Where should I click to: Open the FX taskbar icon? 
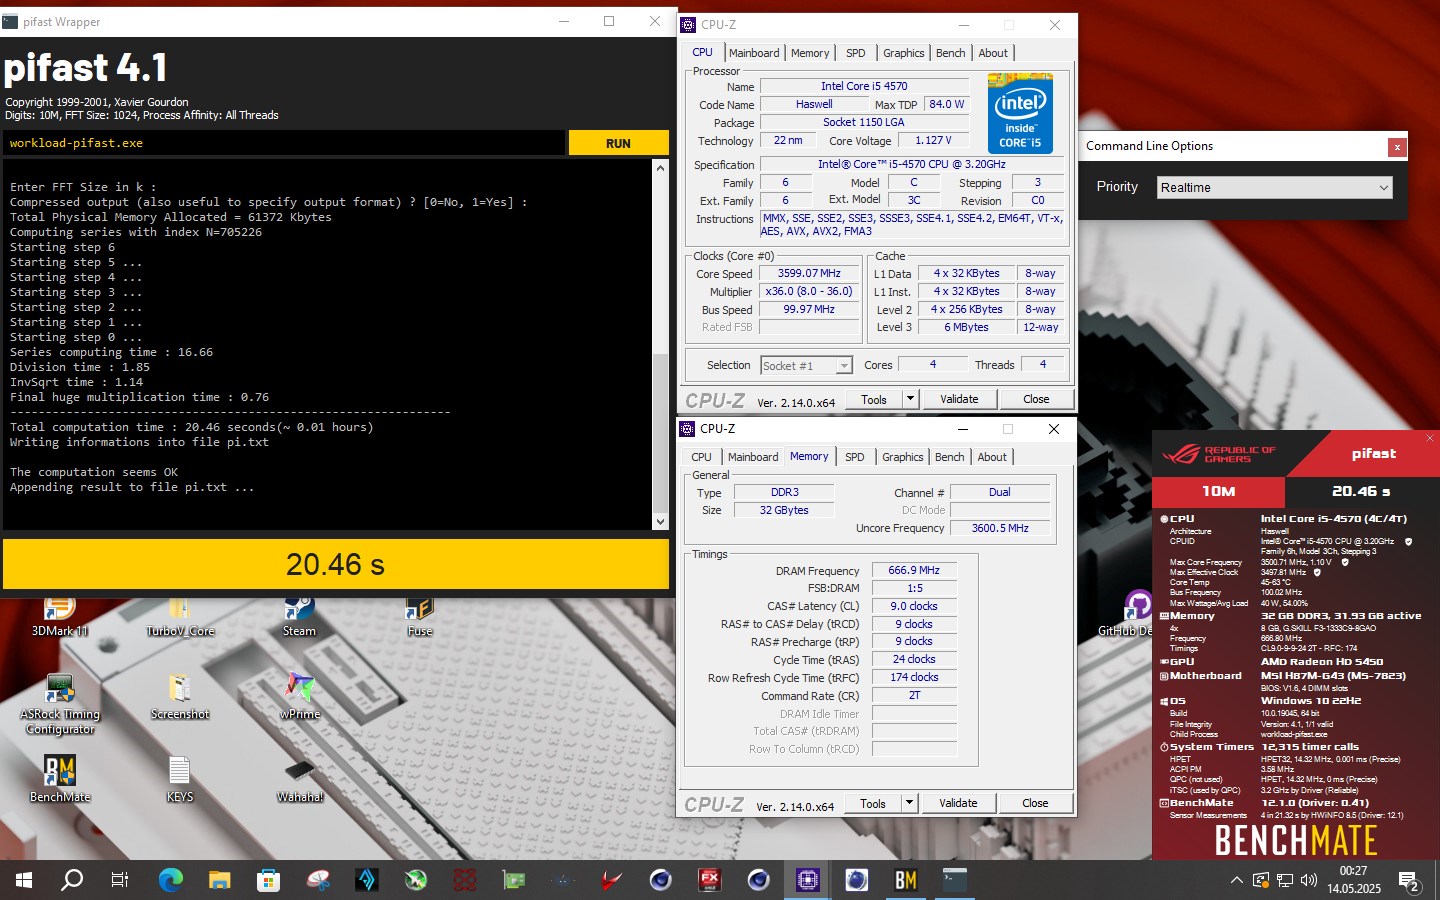click(710, 880)
